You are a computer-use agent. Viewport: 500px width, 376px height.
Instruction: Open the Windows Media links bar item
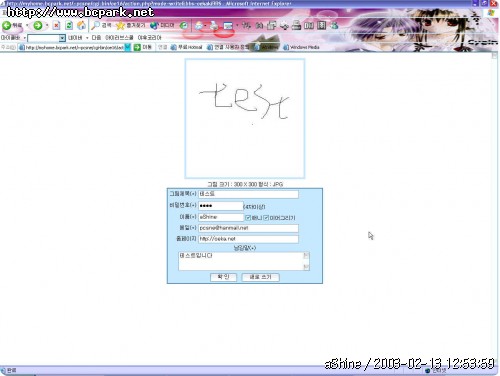coord(301,47)
